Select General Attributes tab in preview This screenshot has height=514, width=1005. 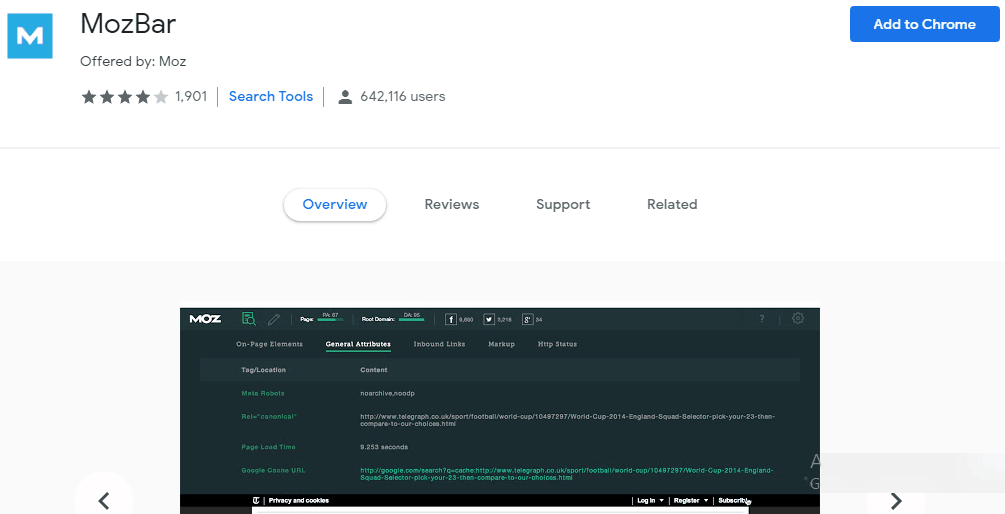pos(358,344)
